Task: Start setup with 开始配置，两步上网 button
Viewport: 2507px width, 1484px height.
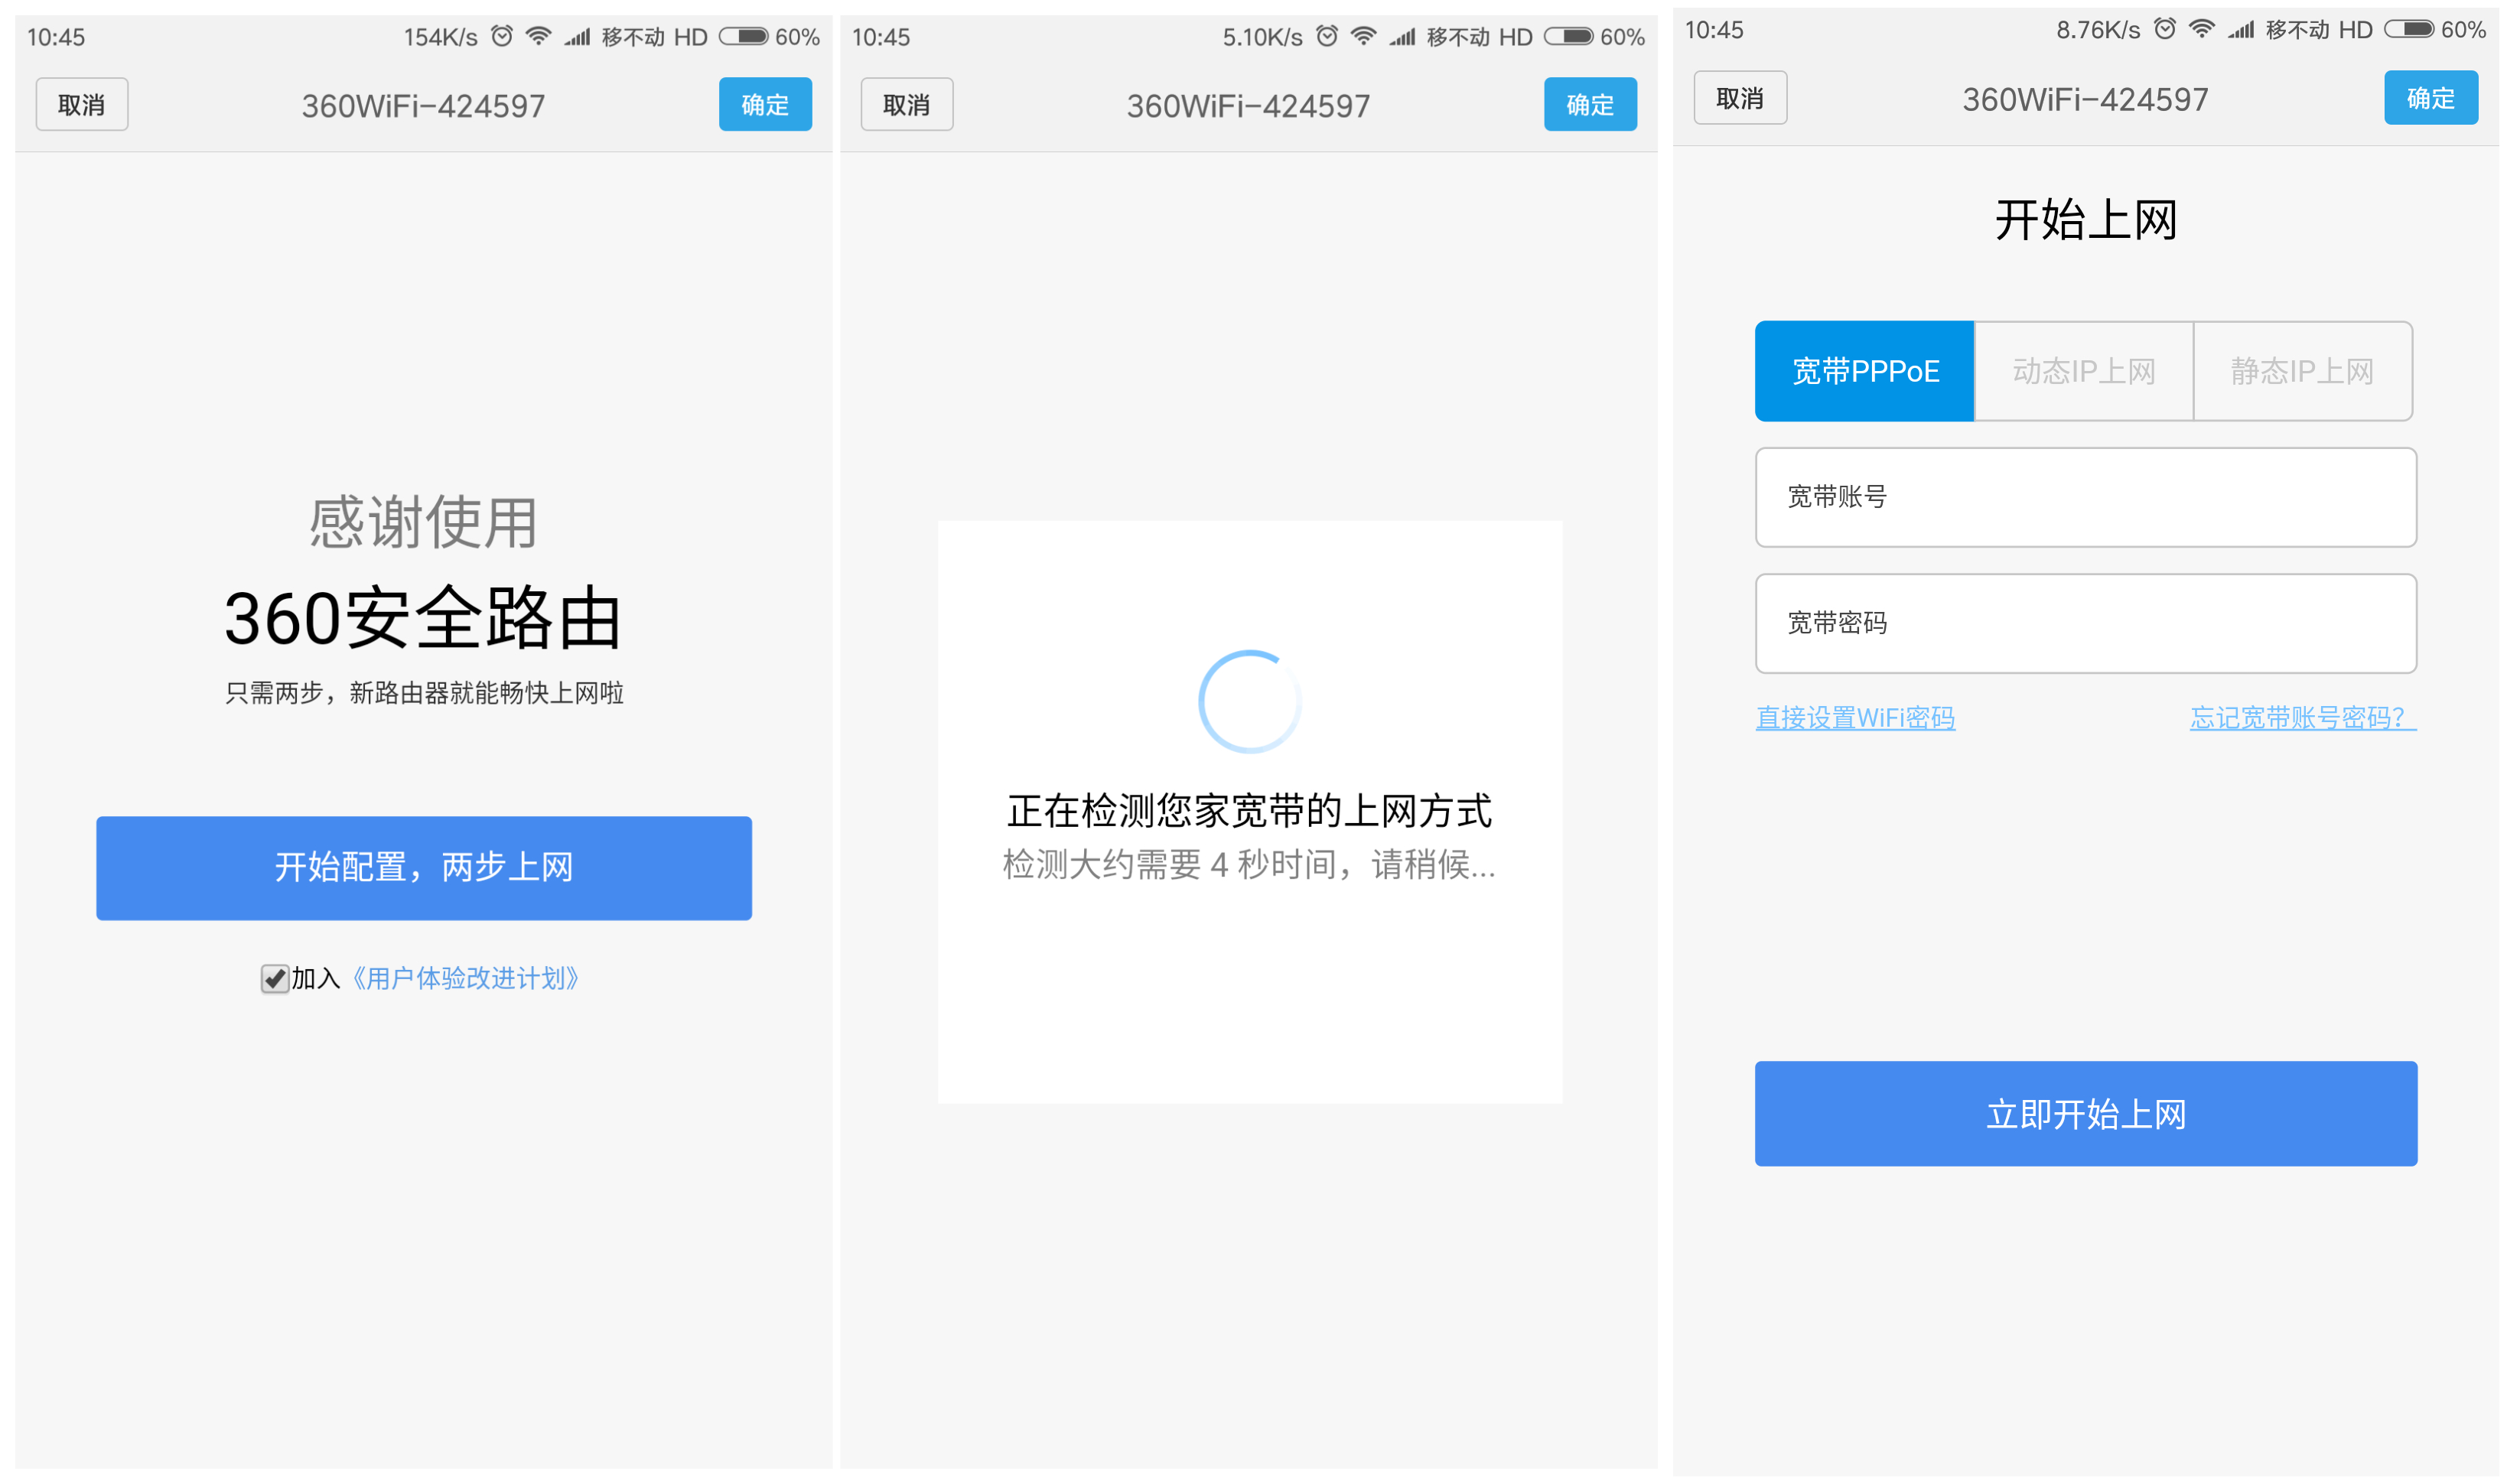Action: click(424, 868)
